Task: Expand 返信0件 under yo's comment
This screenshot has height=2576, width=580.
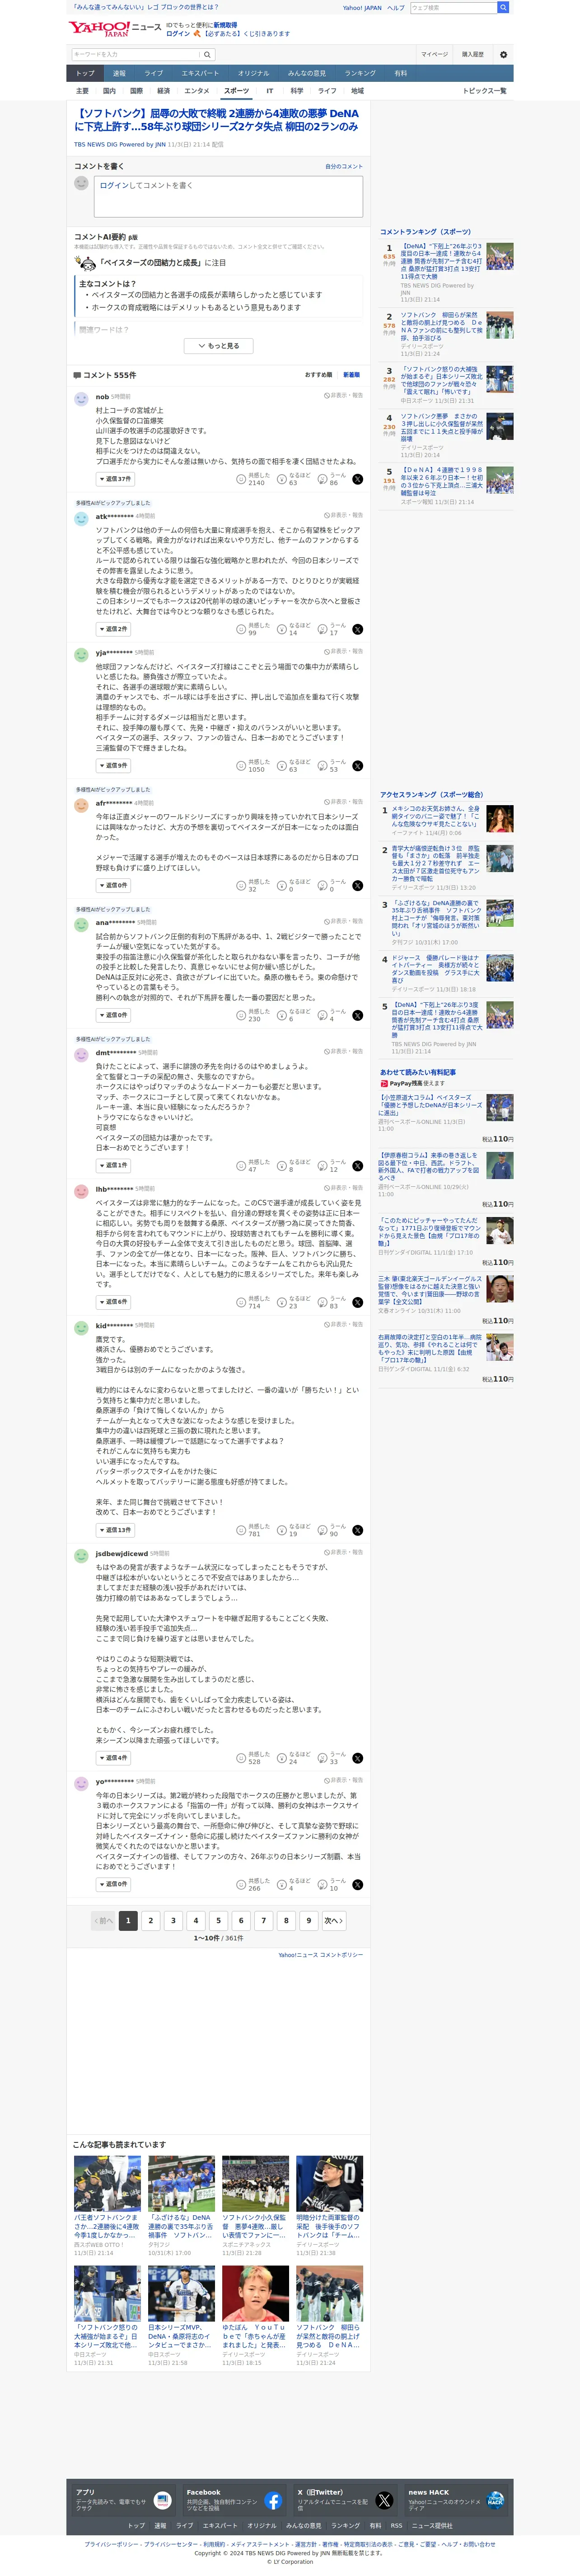Action: click(x=113, y=1884)
